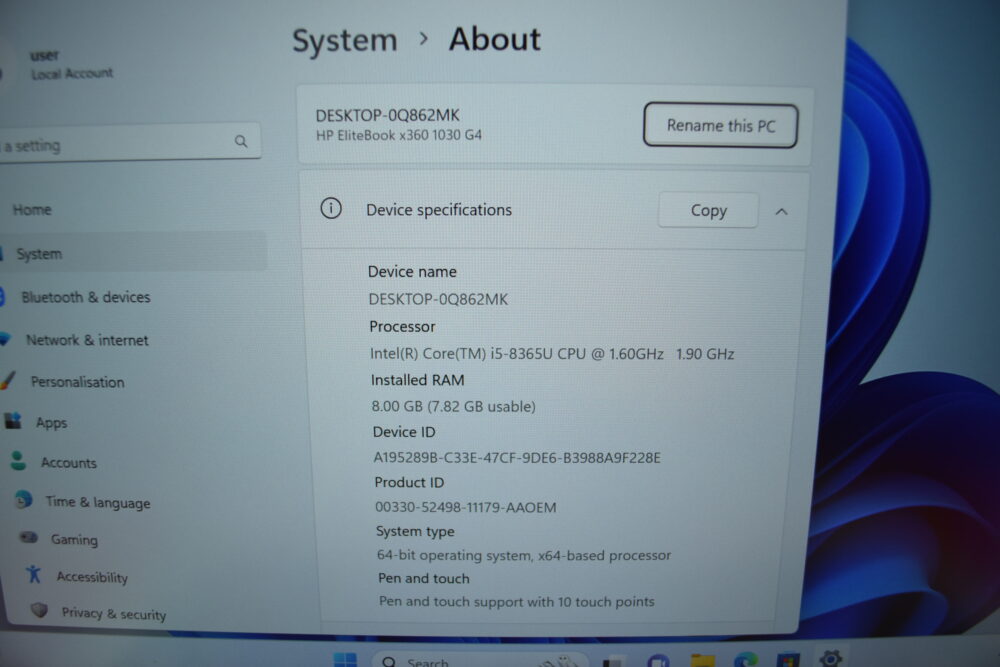Click the 64-bit operating system text
This screenshot has height=667, width=1000.
click(524, 555)
